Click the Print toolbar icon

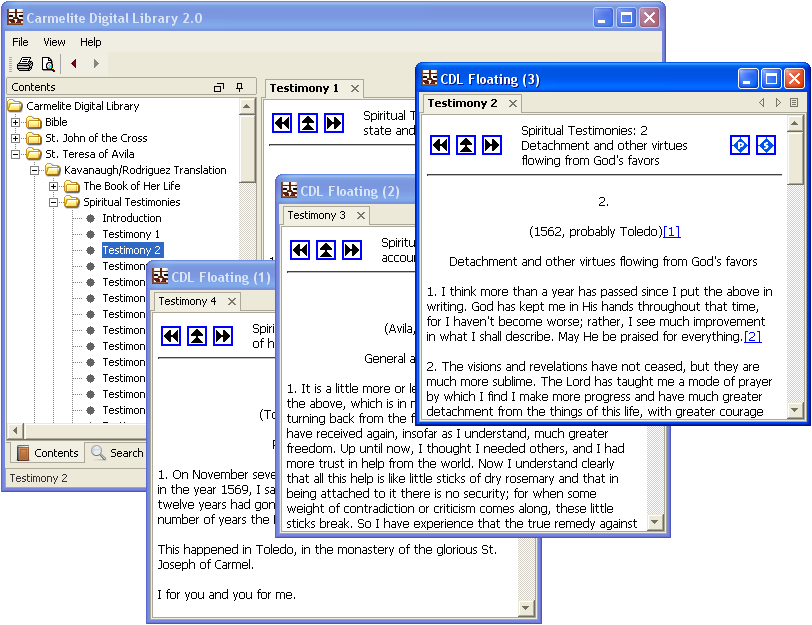24,64
